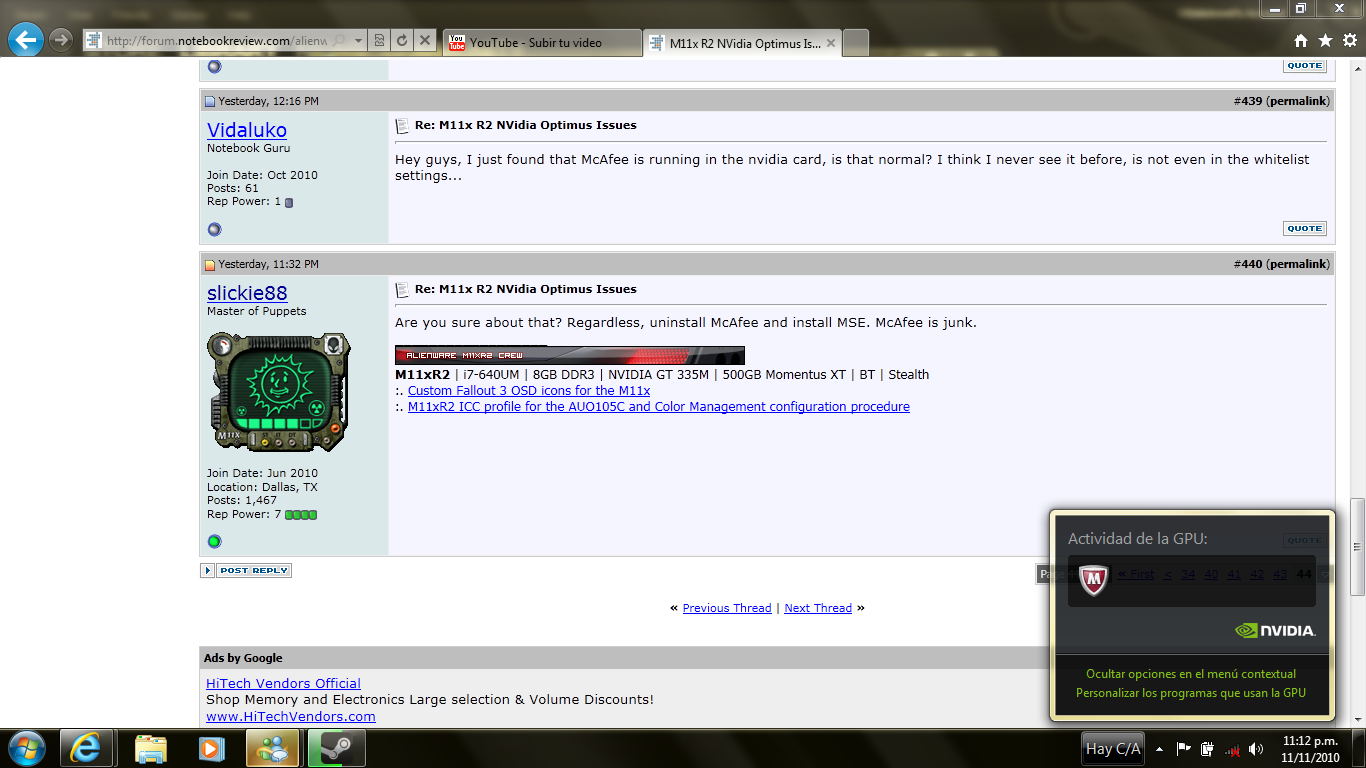Click the NVIDIA logo in the popup
This screenshot has width=1366, height=768.
(1275, 631)
